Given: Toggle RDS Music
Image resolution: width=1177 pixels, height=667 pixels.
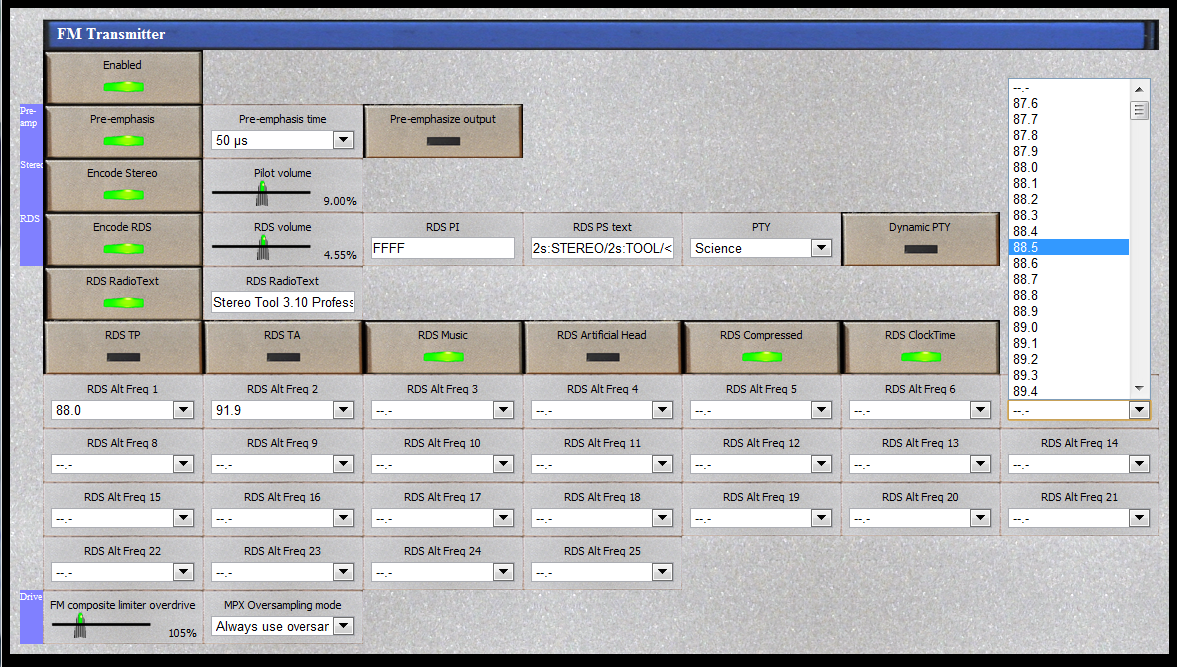Looking at the screenshot, I should click(x=443, y=347).
